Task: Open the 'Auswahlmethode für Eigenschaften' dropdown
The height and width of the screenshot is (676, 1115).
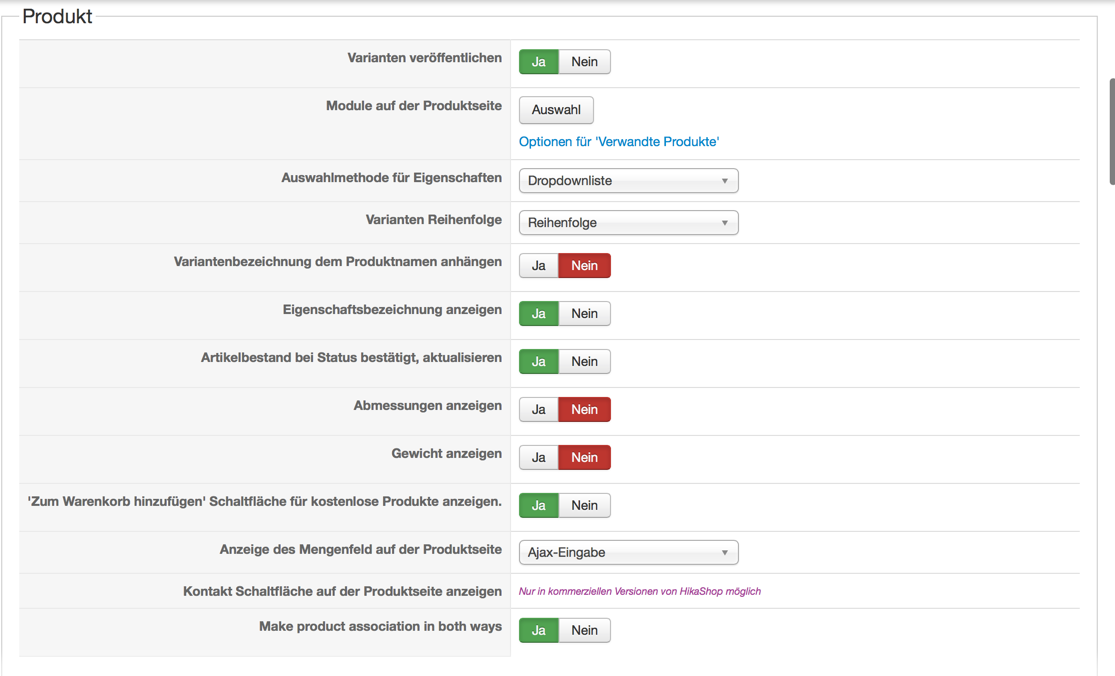Action: tap(628, 181)
